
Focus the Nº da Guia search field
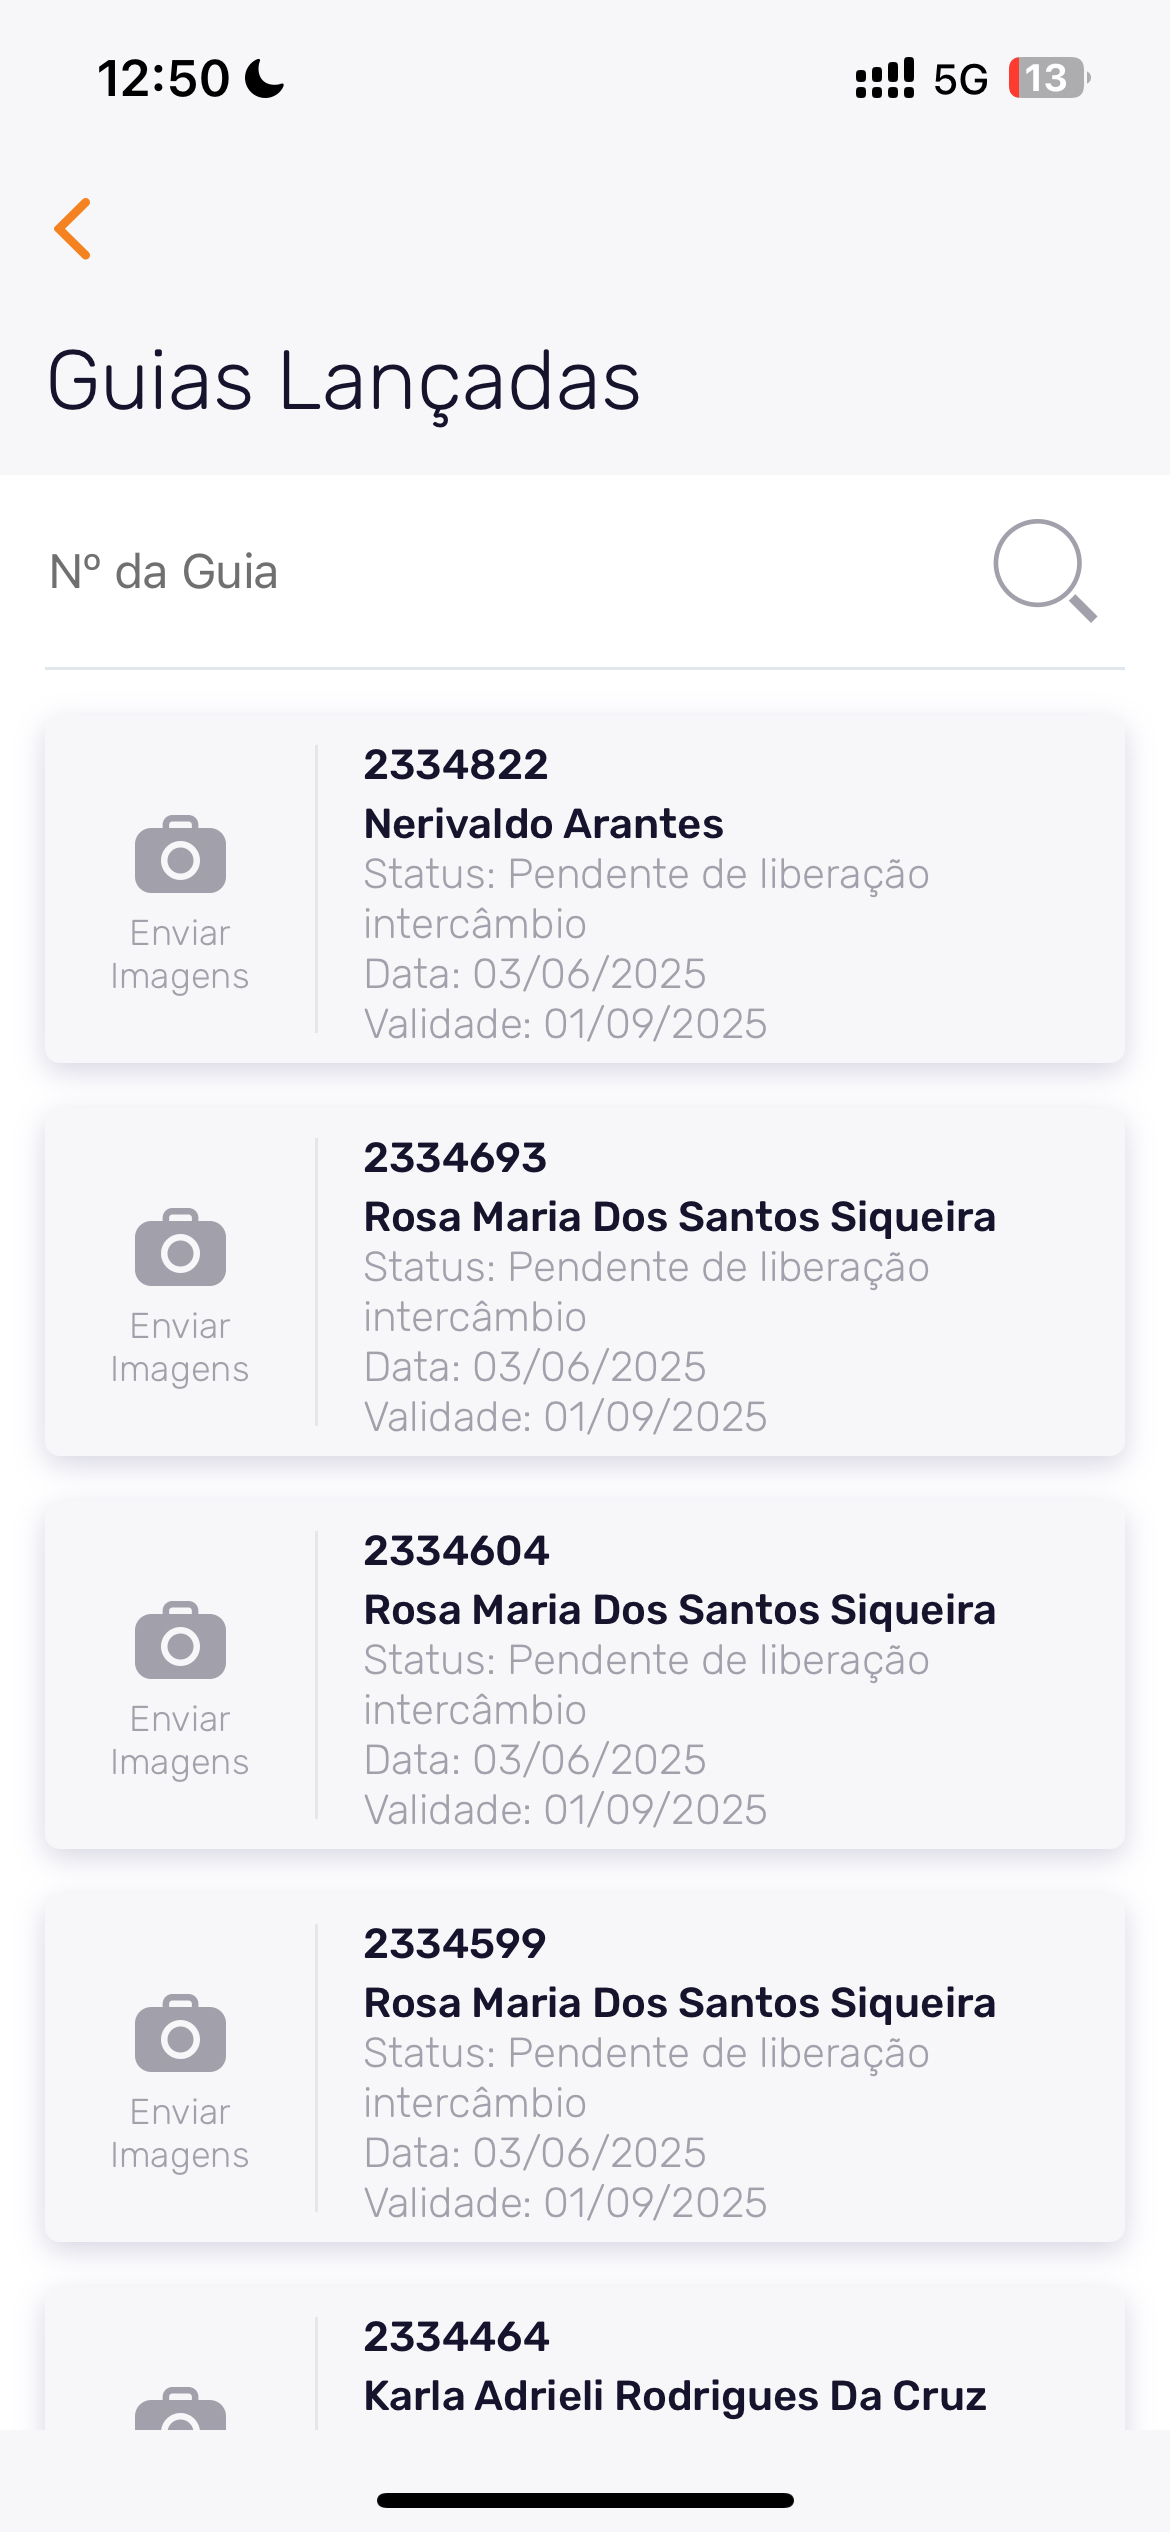coord(500,572)
